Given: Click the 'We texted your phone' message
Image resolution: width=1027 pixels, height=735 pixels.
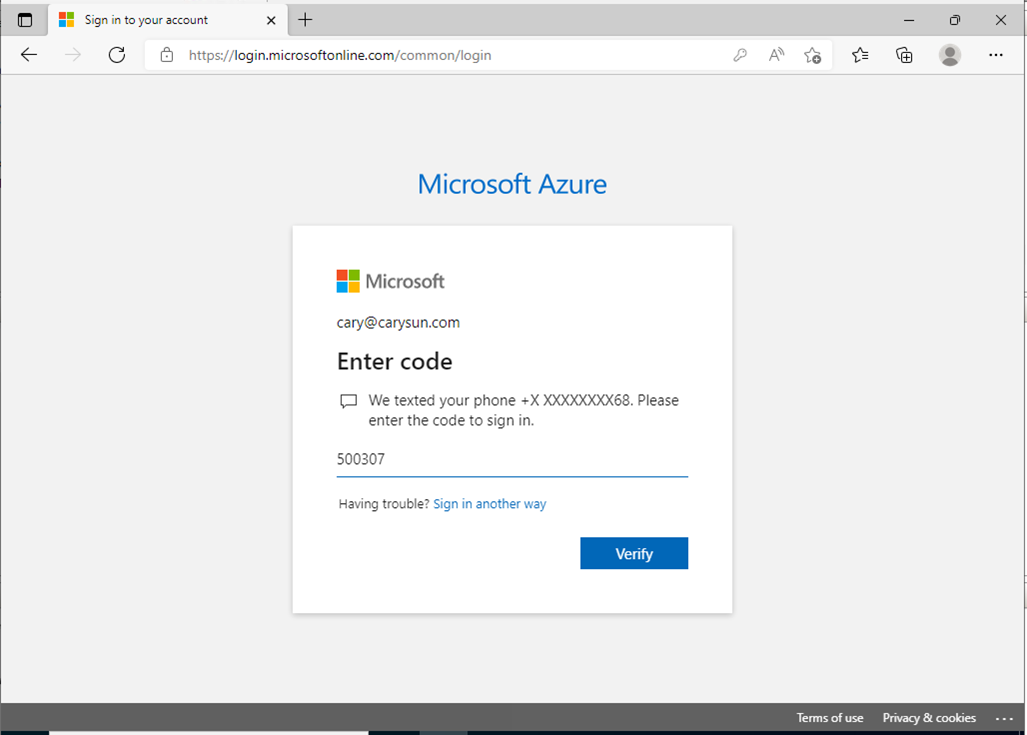Looking at the screenshot, I should coord(523,410).
